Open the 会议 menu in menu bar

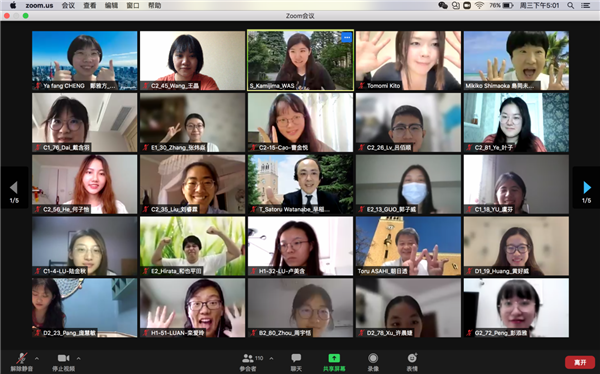coord(68,5)
